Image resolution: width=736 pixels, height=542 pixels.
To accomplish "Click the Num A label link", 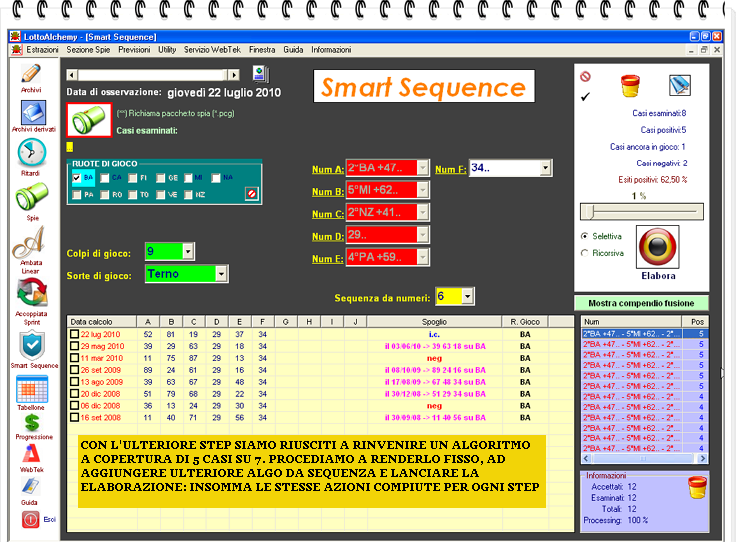I will [328, 170].
